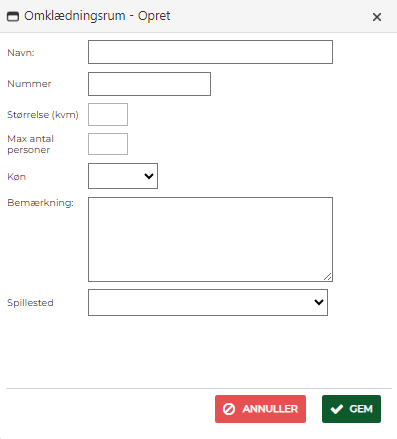Click the Max antal personer input box
Screen dimensions: 397x439
click(x=108, y=144)
